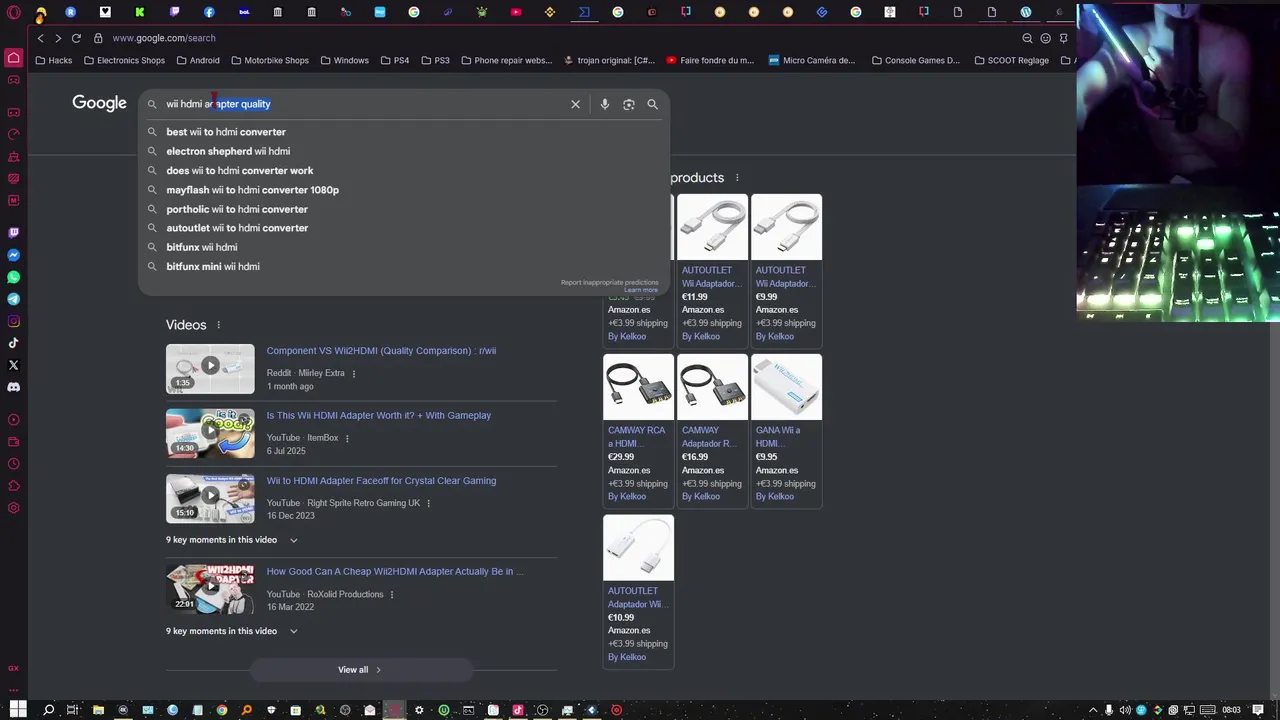The width and height of the screenshot is (1280, 720).
Task: Open Twitch in the Opera sidebar
Action: [x=14, y=233]
